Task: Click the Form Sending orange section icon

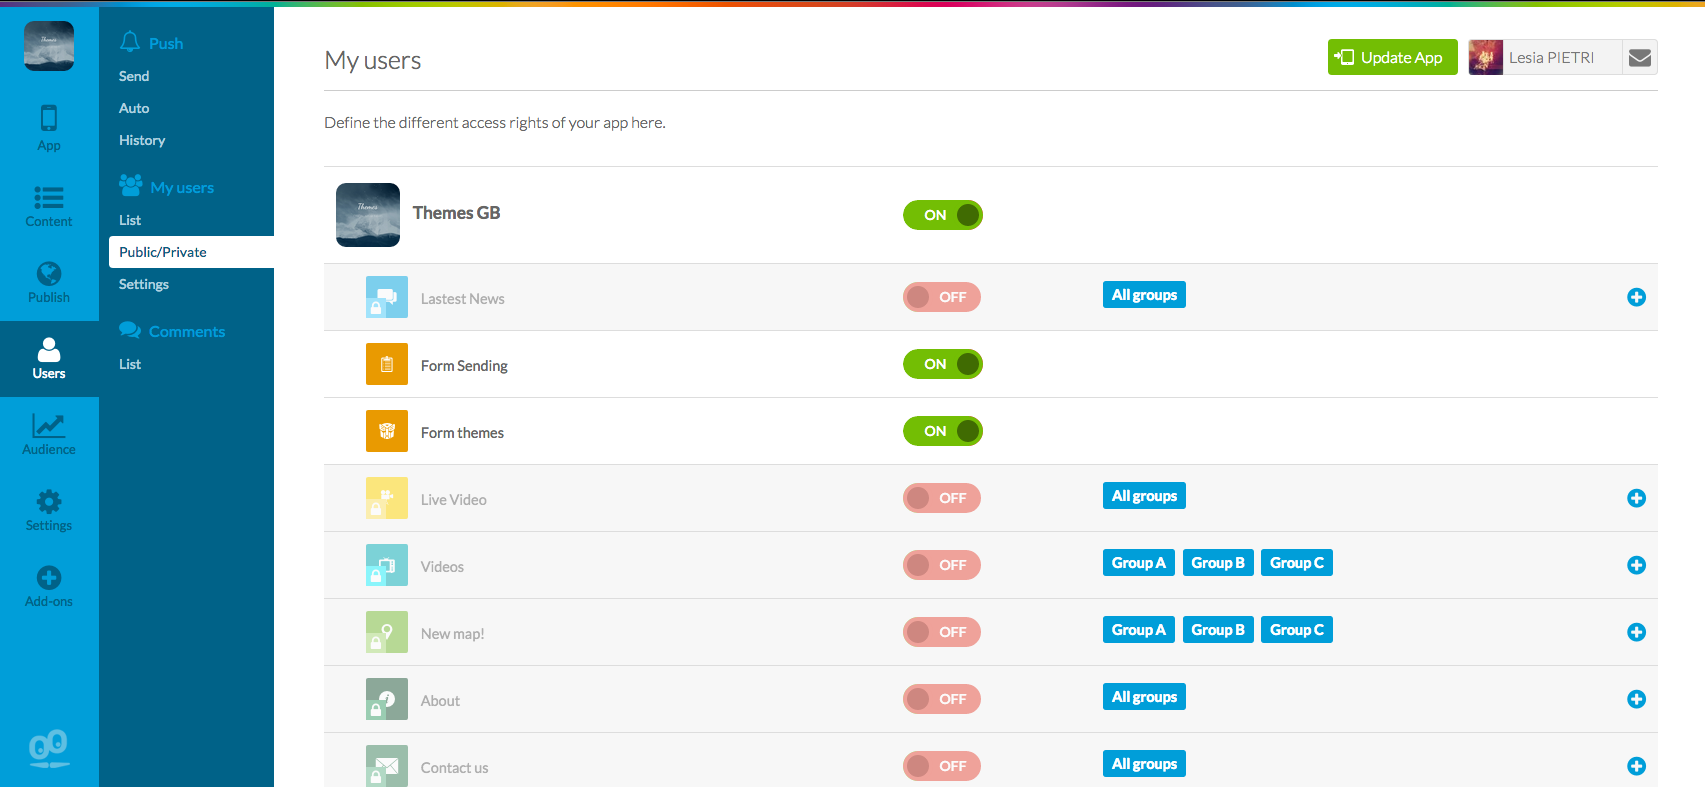Action: pos(387,365)
